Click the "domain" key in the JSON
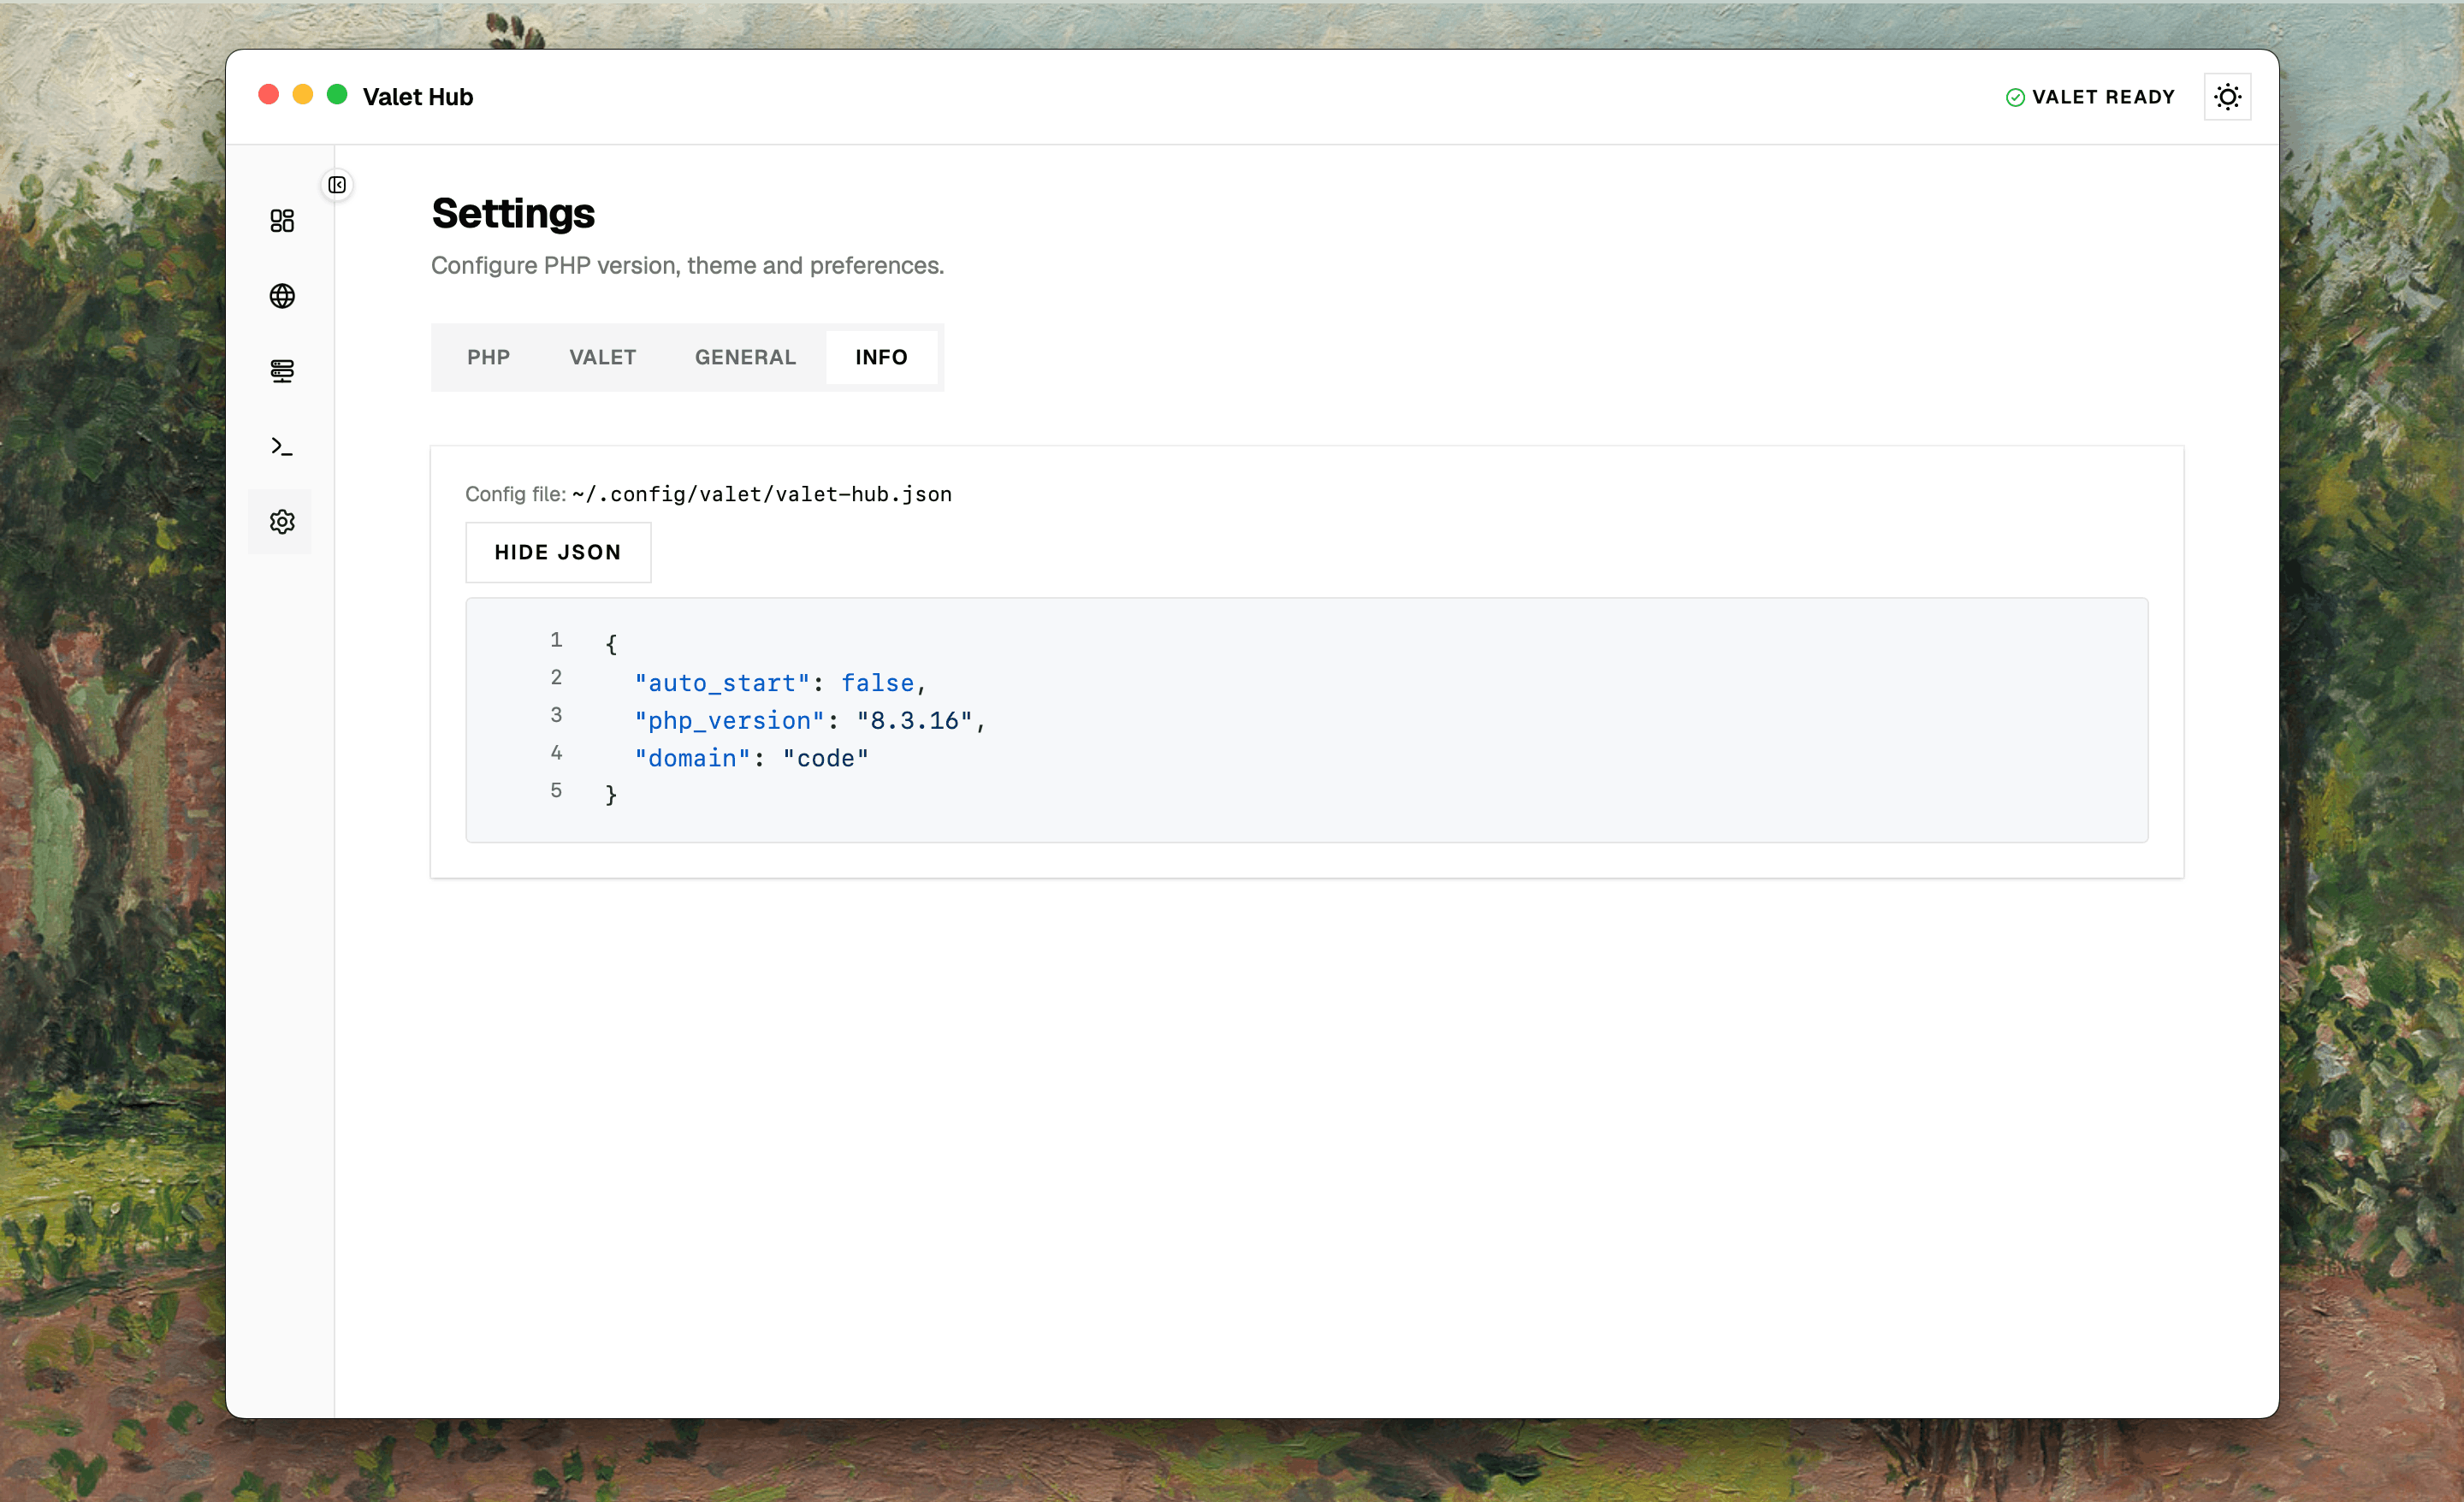 692,758
